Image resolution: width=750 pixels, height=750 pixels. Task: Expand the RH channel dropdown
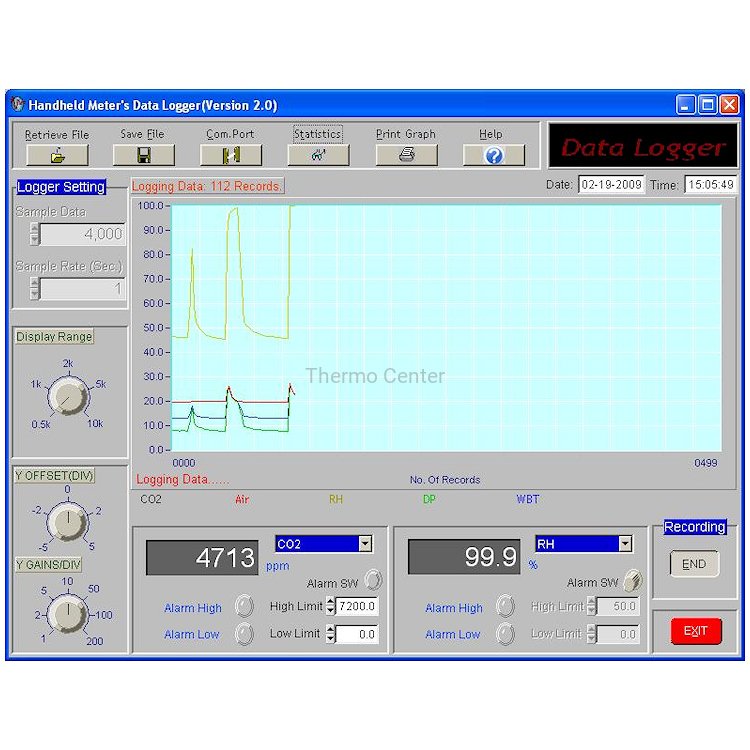pyautogui.click(x=625, y=544)
